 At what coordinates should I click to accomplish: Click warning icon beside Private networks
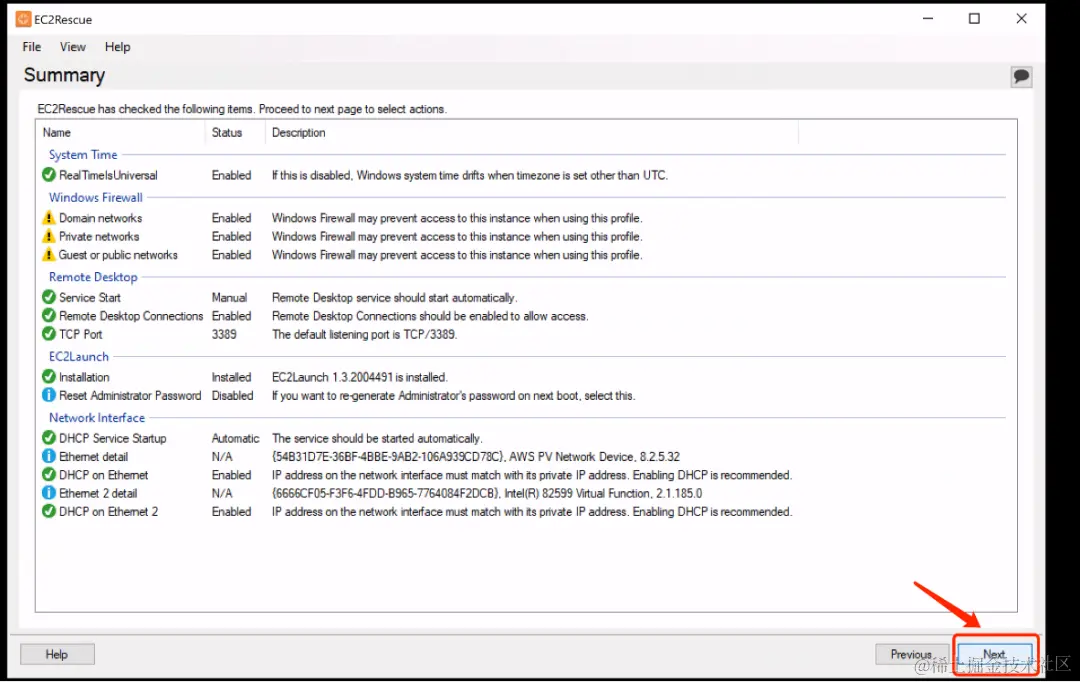point(49,236)
